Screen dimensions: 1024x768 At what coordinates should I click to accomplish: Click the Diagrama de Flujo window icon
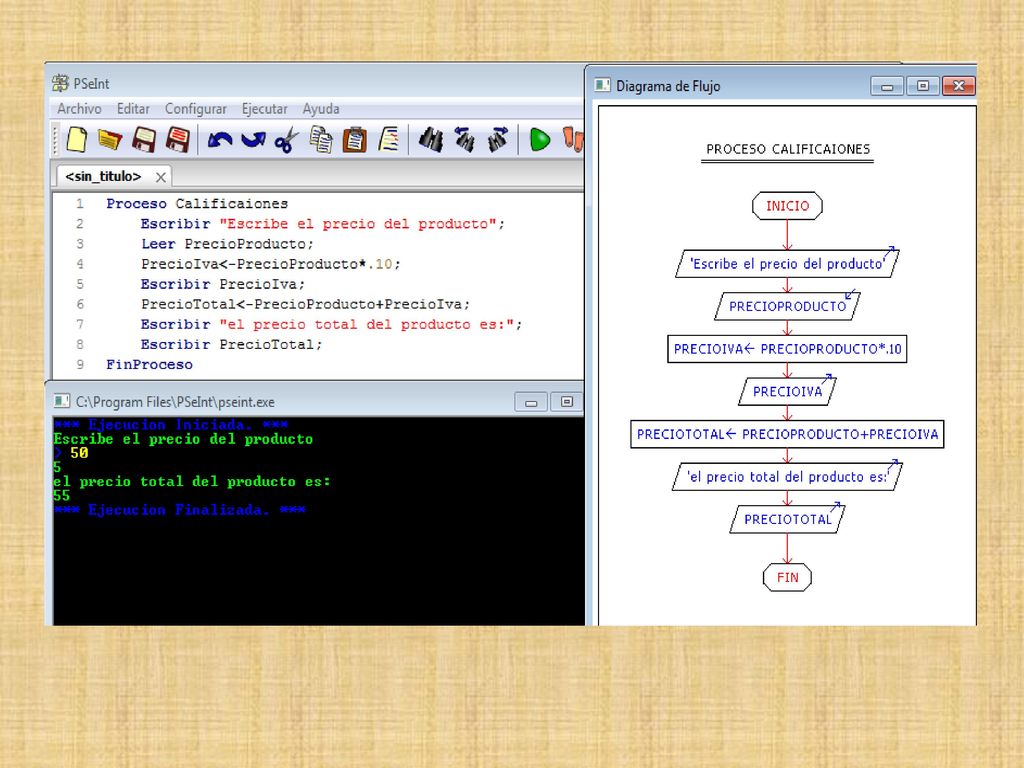(603, 85)
